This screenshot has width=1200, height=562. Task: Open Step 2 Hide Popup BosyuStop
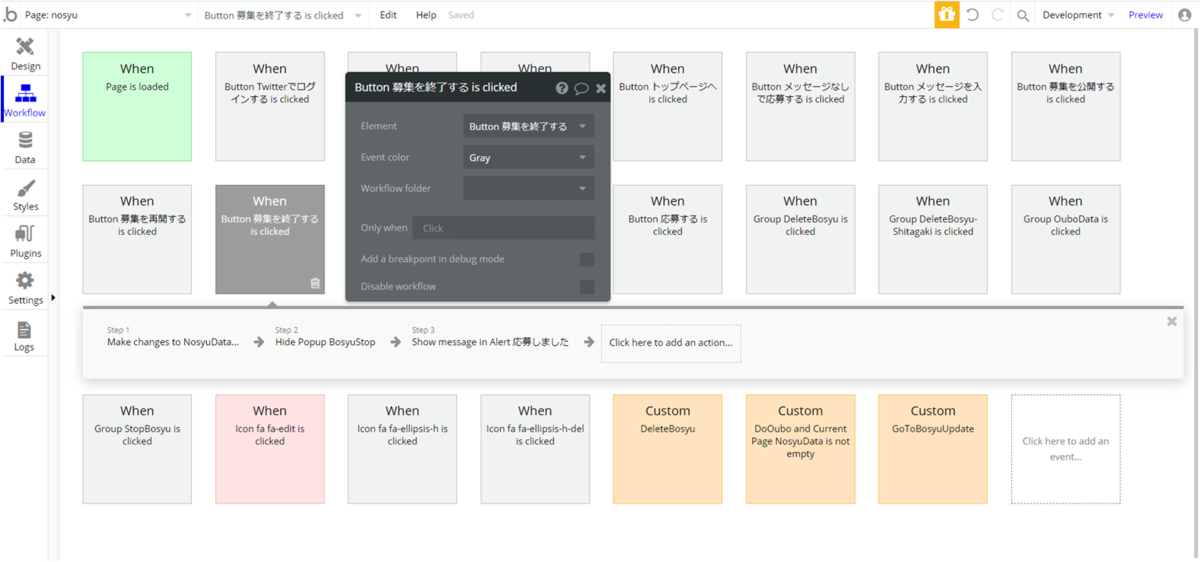pyautogui.click(x=325, y=336)
